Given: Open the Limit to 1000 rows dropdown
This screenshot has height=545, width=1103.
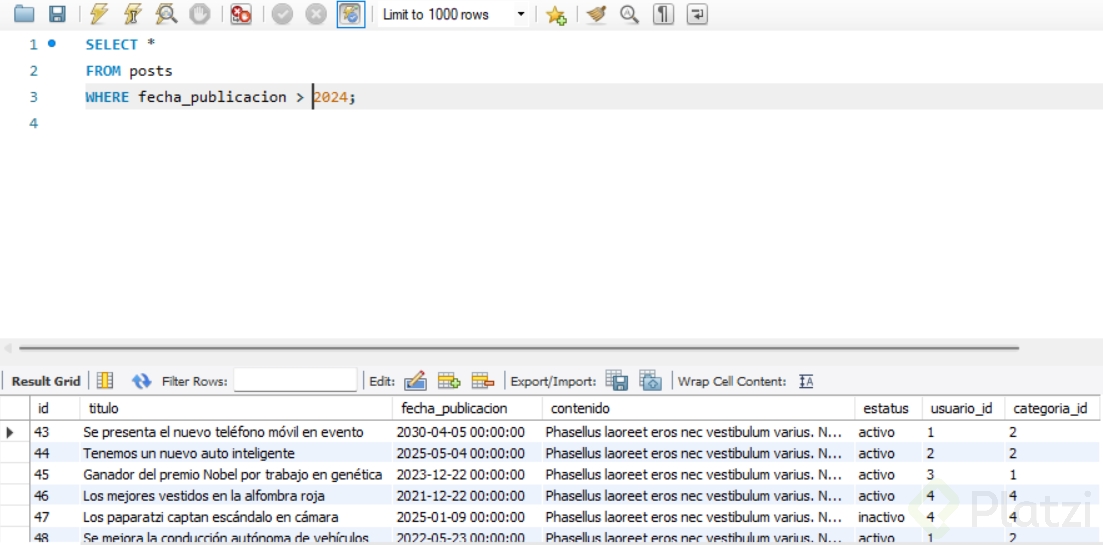Looking at the screenshot, I should pyautogui.click(x=454, y=14).
